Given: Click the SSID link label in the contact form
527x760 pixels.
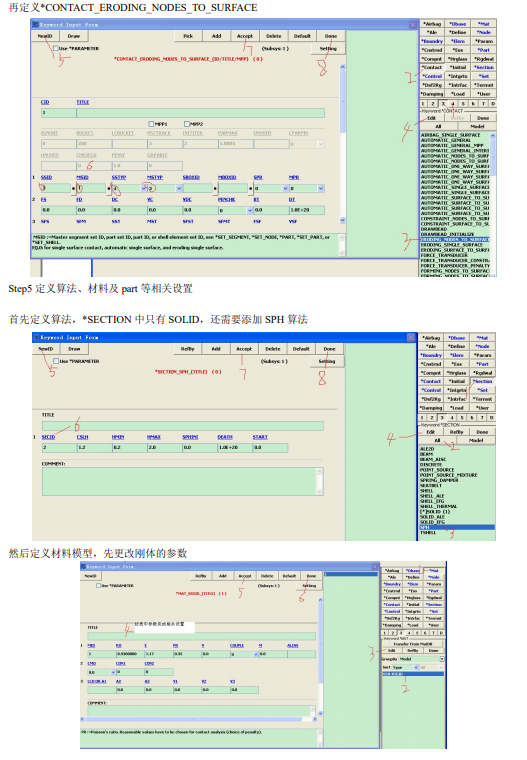Looking at the screenshot, I should 47,177.
